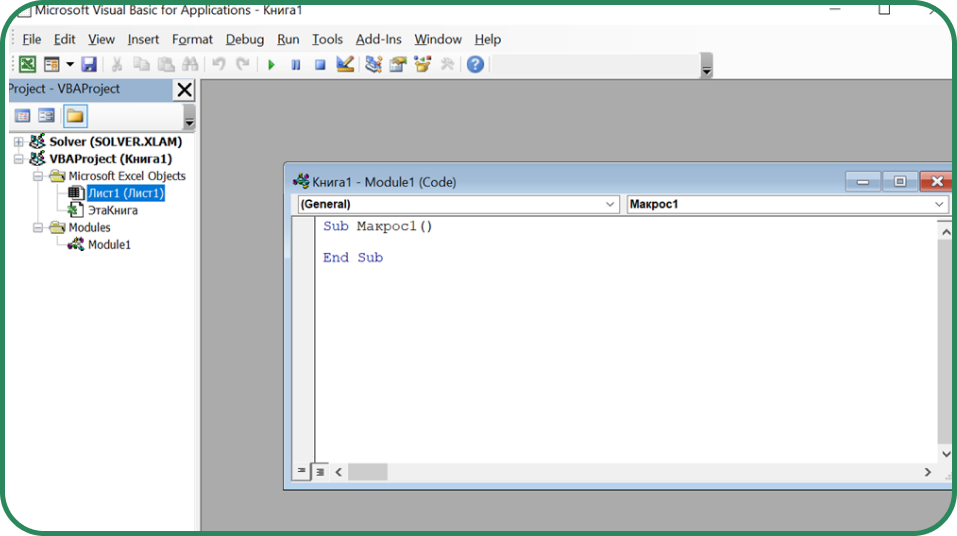Viewport: 957px width, 536px height.
Task: Expand the Solver (SOLVER.XLAM) project node
Action: 19,142
